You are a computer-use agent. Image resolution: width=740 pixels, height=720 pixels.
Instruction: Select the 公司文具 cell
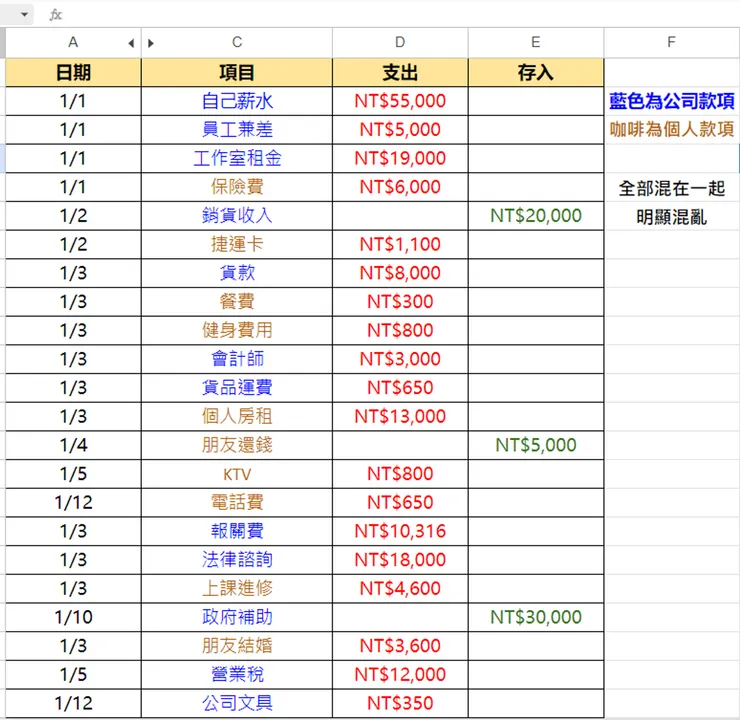[237, 703]
